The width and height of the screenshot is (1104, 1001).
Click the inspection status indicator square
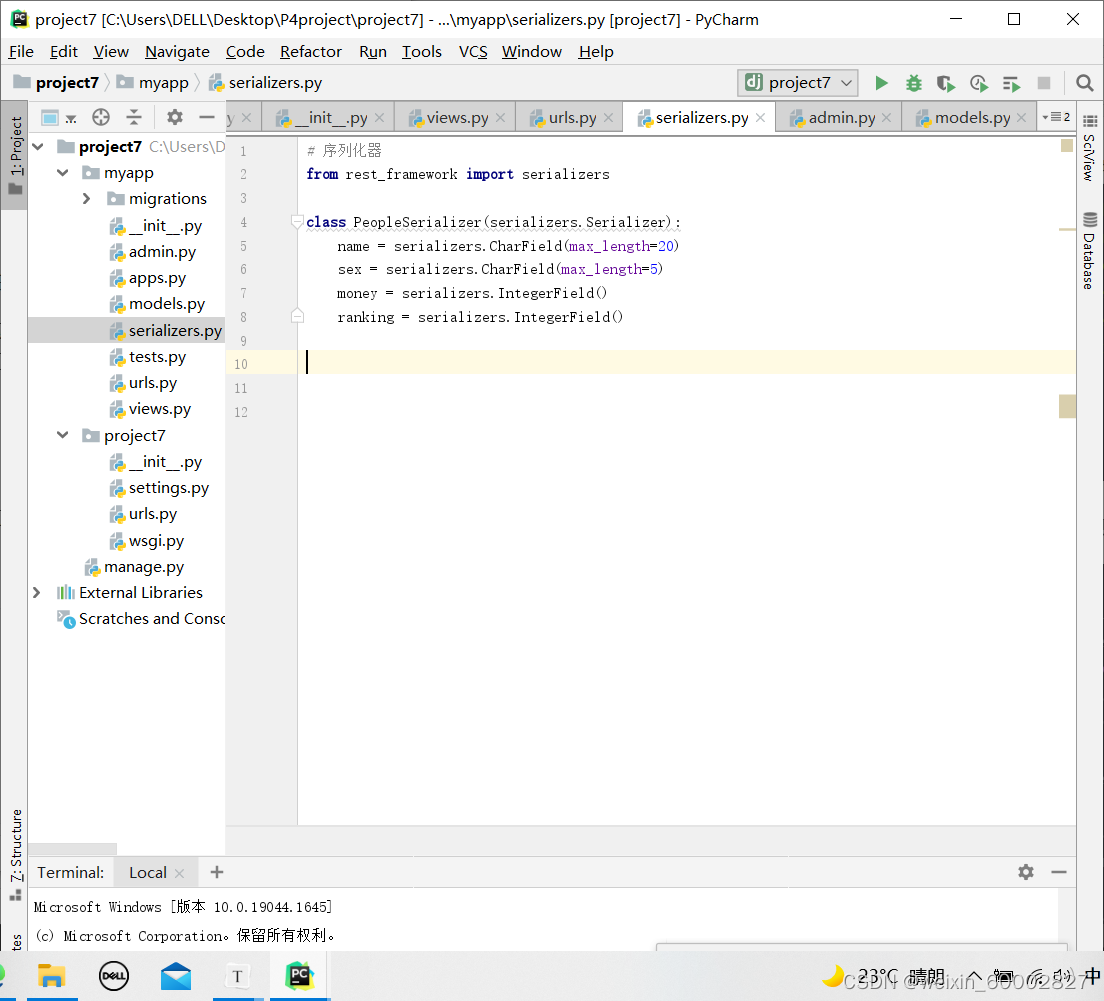click(1067, 145)
